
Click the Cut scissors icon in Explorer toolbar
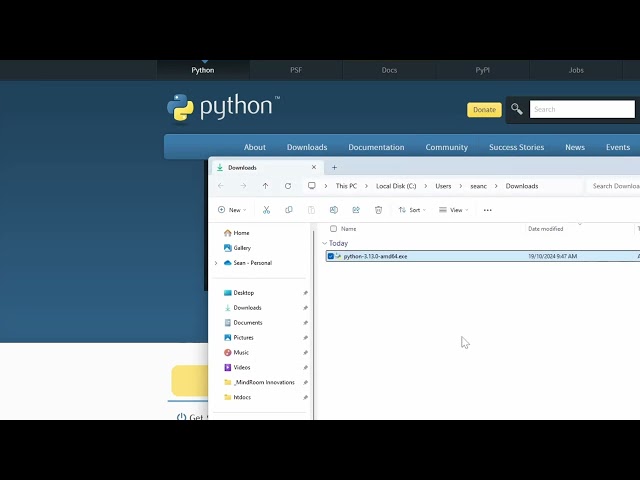click(x=267, y=210)
